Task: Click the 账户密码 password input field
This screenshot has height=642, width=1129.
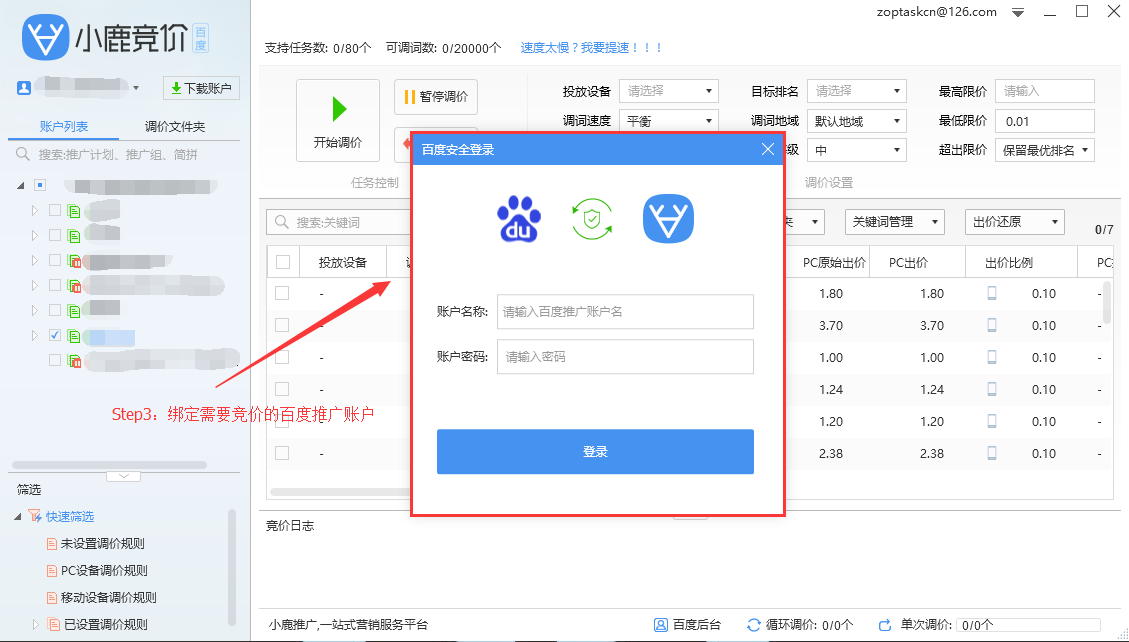Action: (625, 357)
